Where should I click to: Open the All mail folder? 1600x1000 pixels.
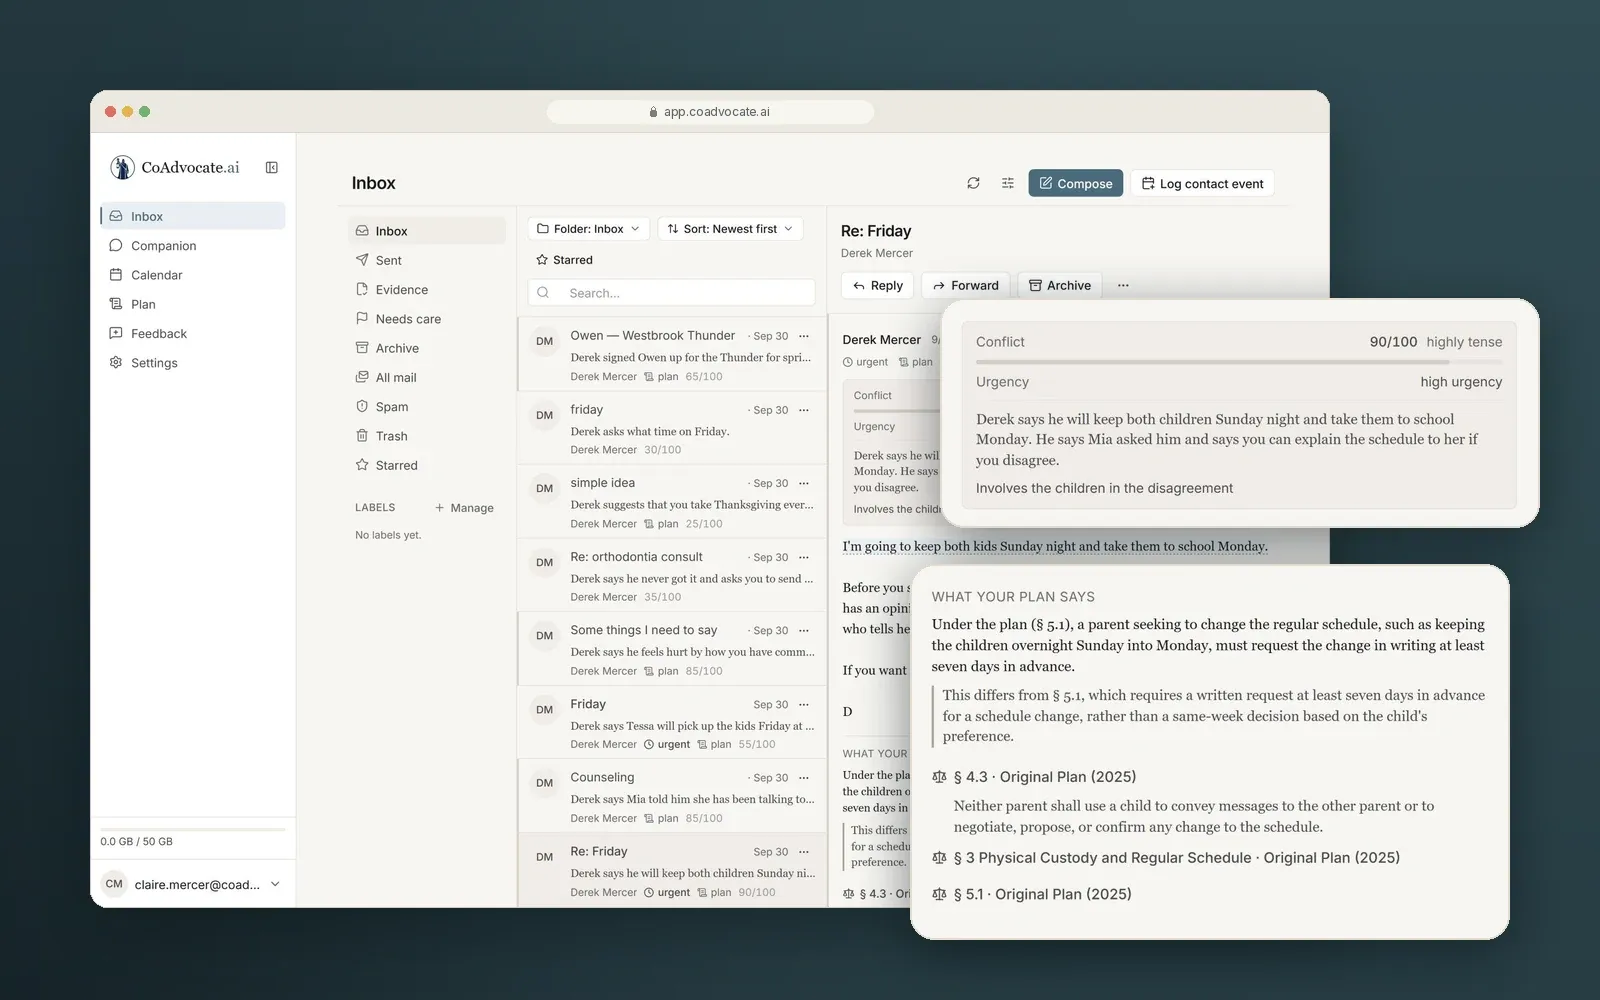tap(427, 377)
